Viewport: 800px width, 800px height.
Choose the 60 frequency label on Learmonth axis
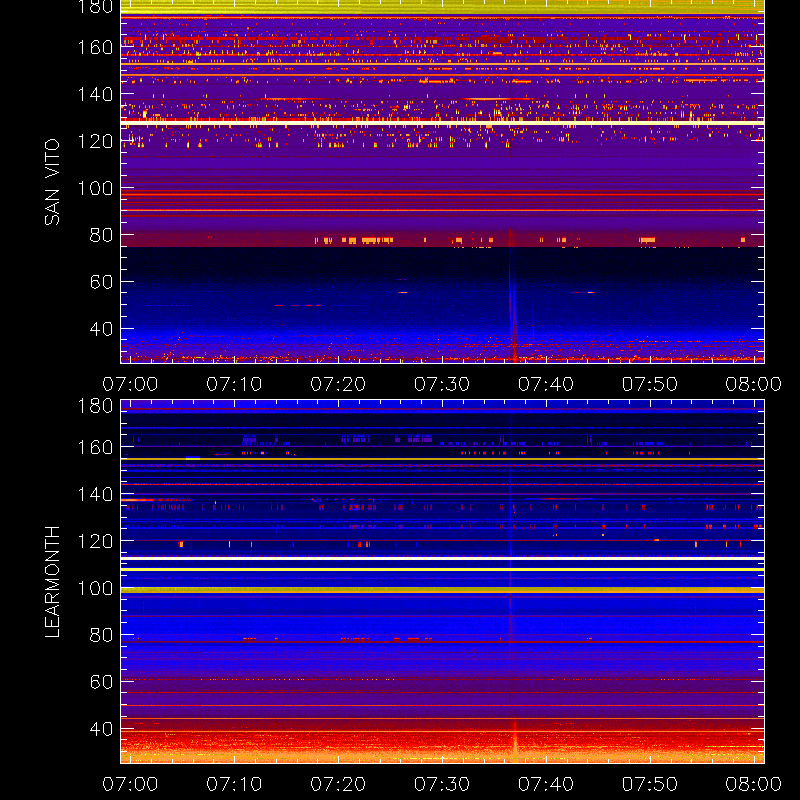tap(101, 682)
